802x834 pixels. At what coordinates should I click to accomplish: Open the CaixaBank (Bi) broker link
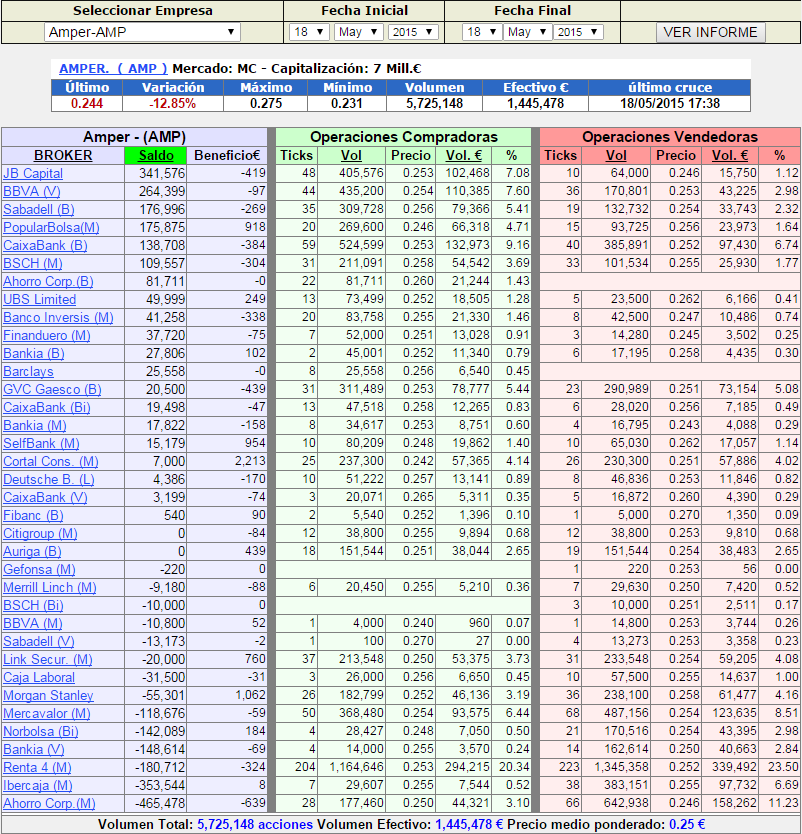click(47, 407)
